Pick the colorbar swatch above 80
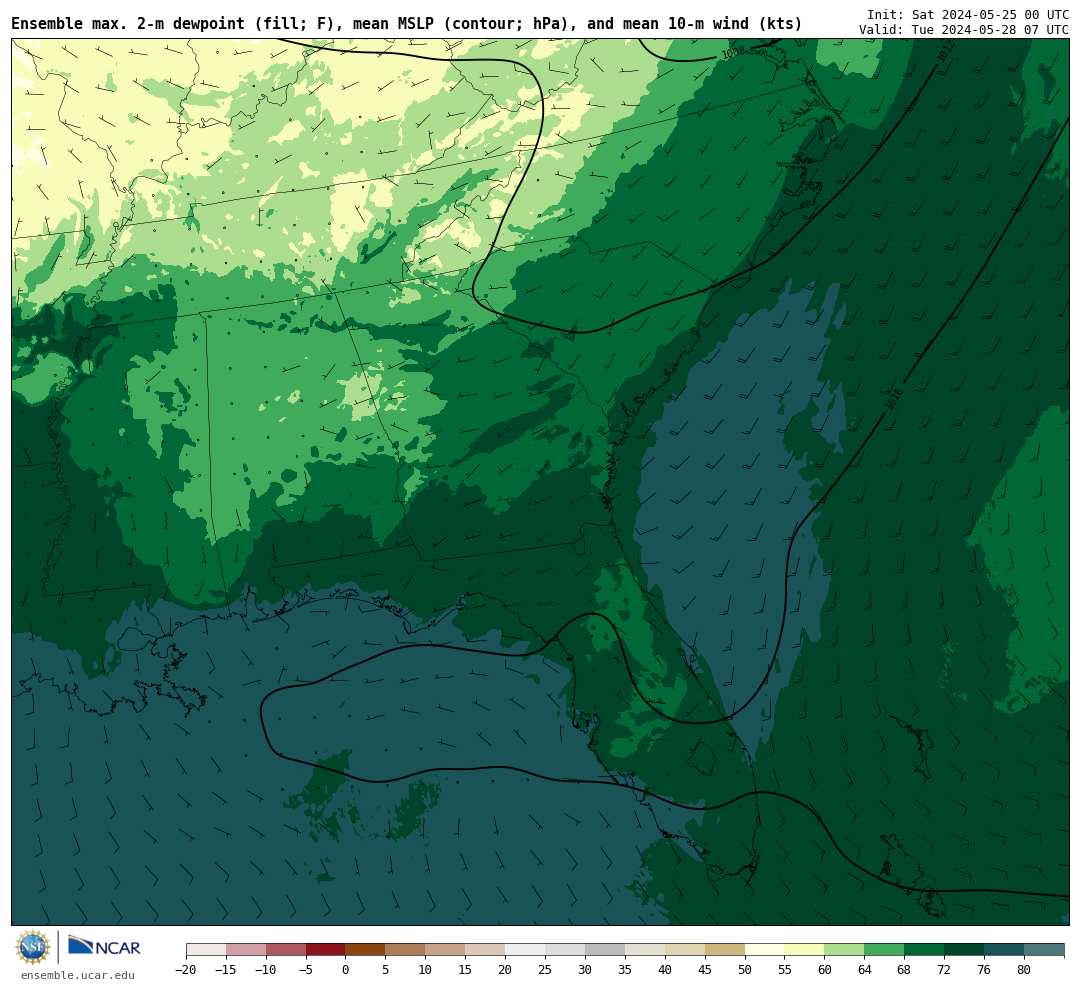The height and width of the screenshot is (988, 1080). 1044,950
